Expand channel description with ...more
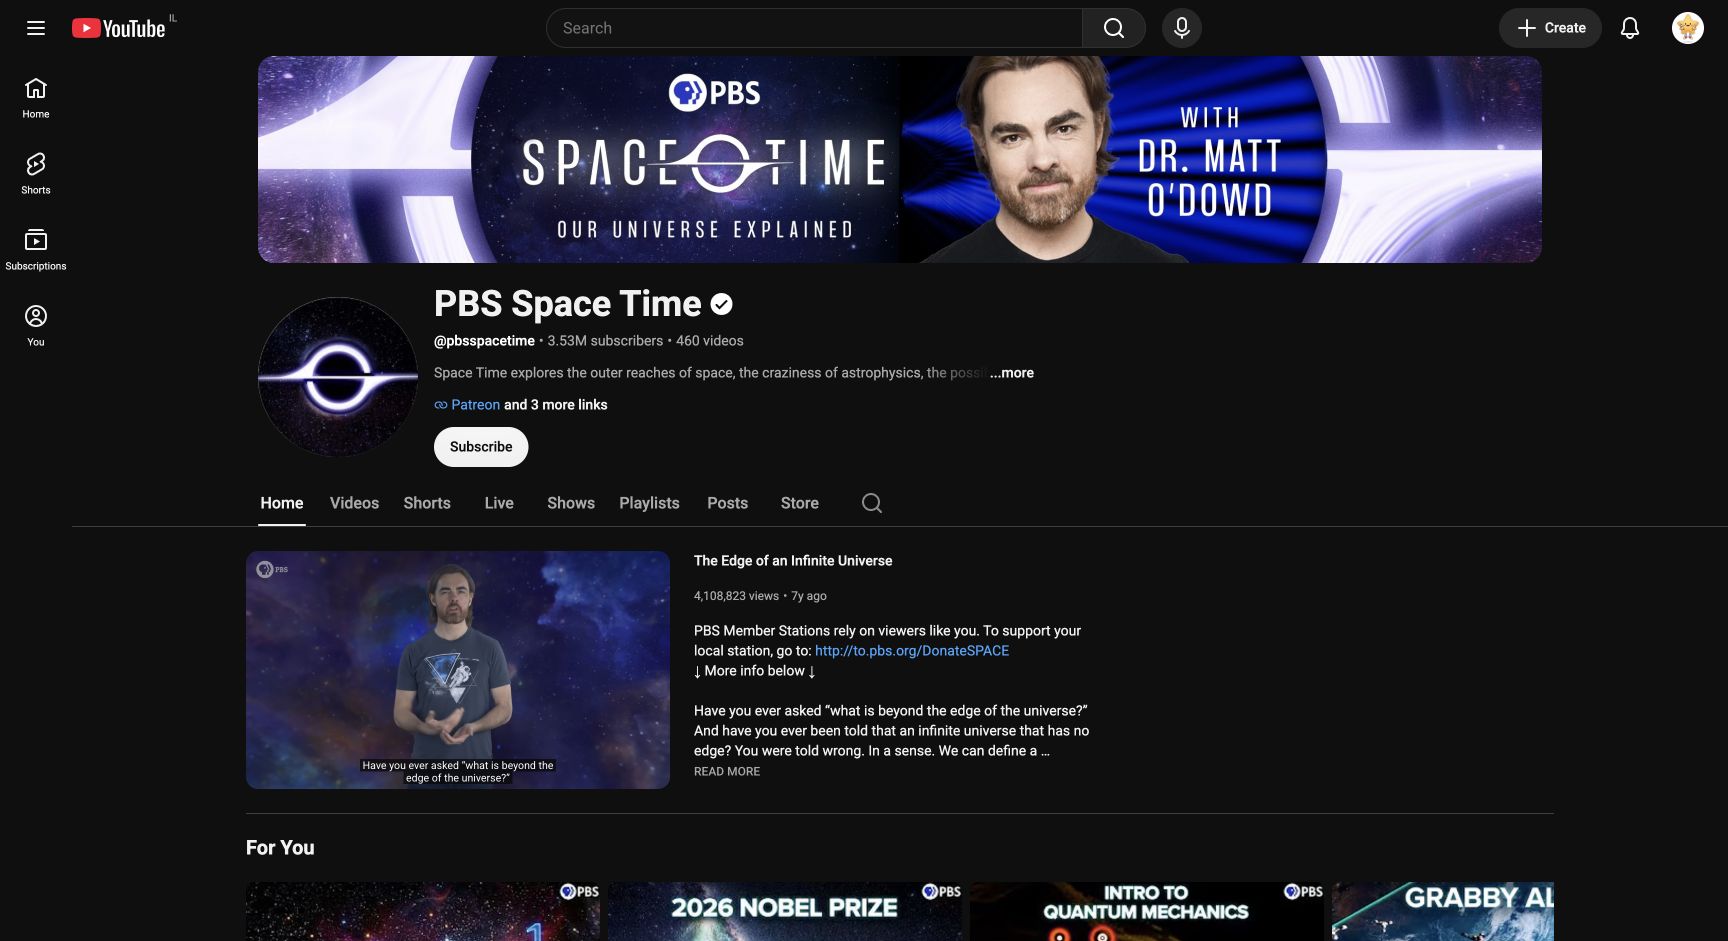Screen dimensions: 1728x941 point(1012,373)
